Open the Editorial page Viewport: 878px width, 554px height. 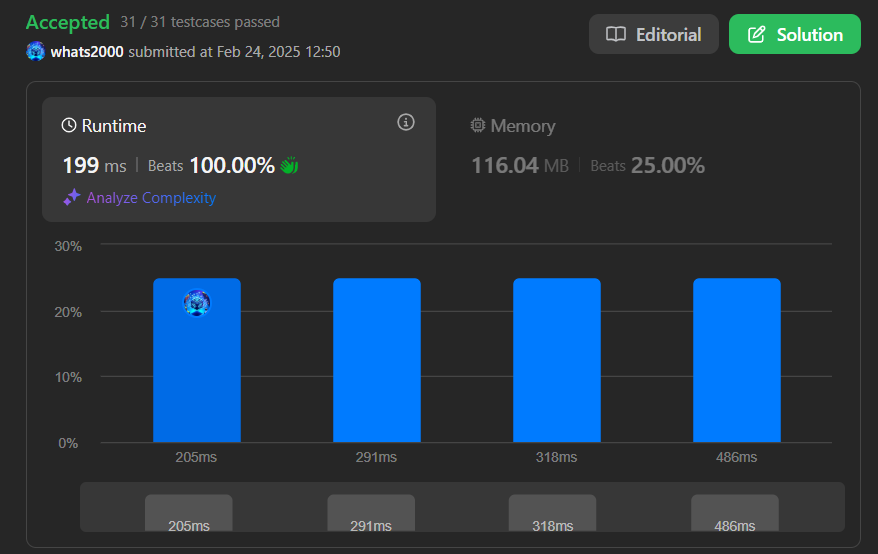click(x=653, y=35)
